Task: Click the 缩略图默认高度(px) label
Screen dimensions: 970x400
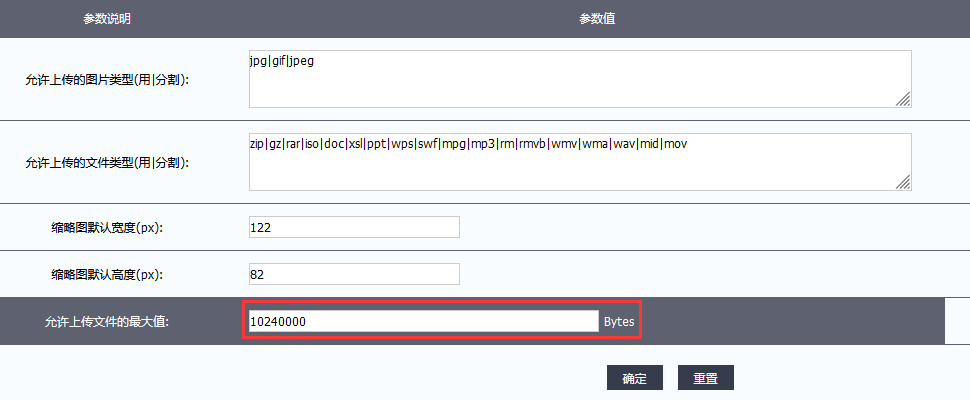Action: 107,274
